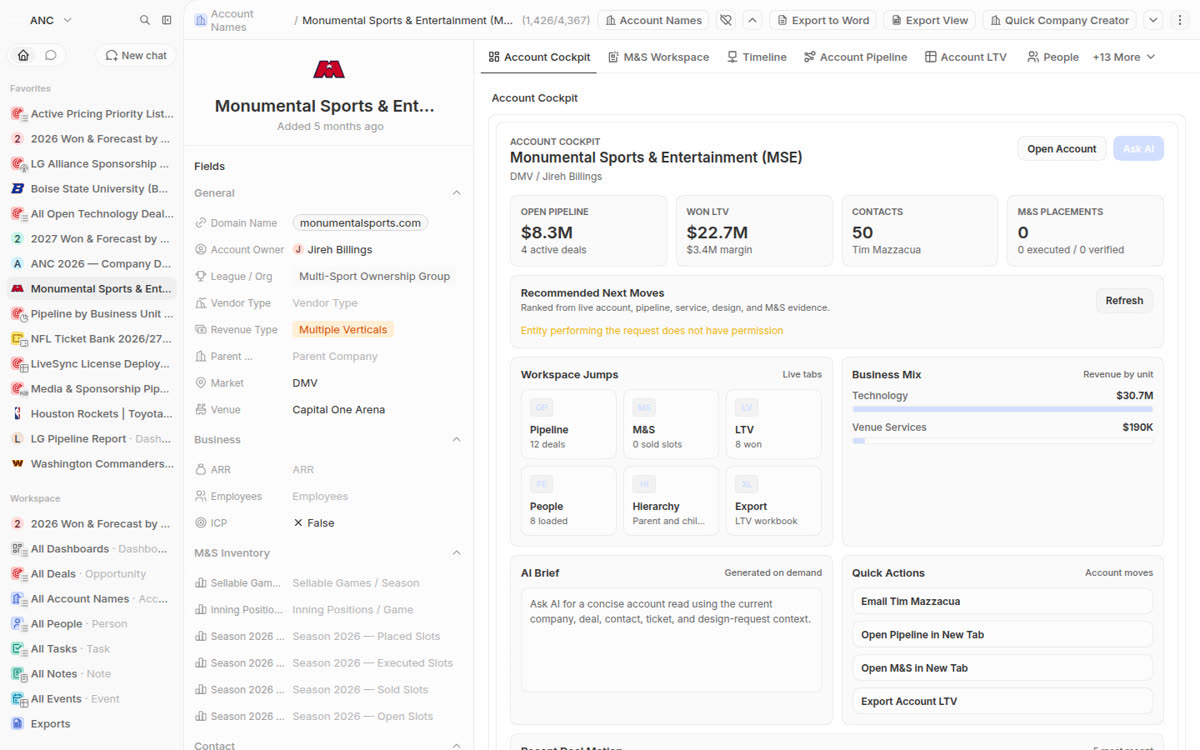Open the +13 More tabs dropdown

1124,57
